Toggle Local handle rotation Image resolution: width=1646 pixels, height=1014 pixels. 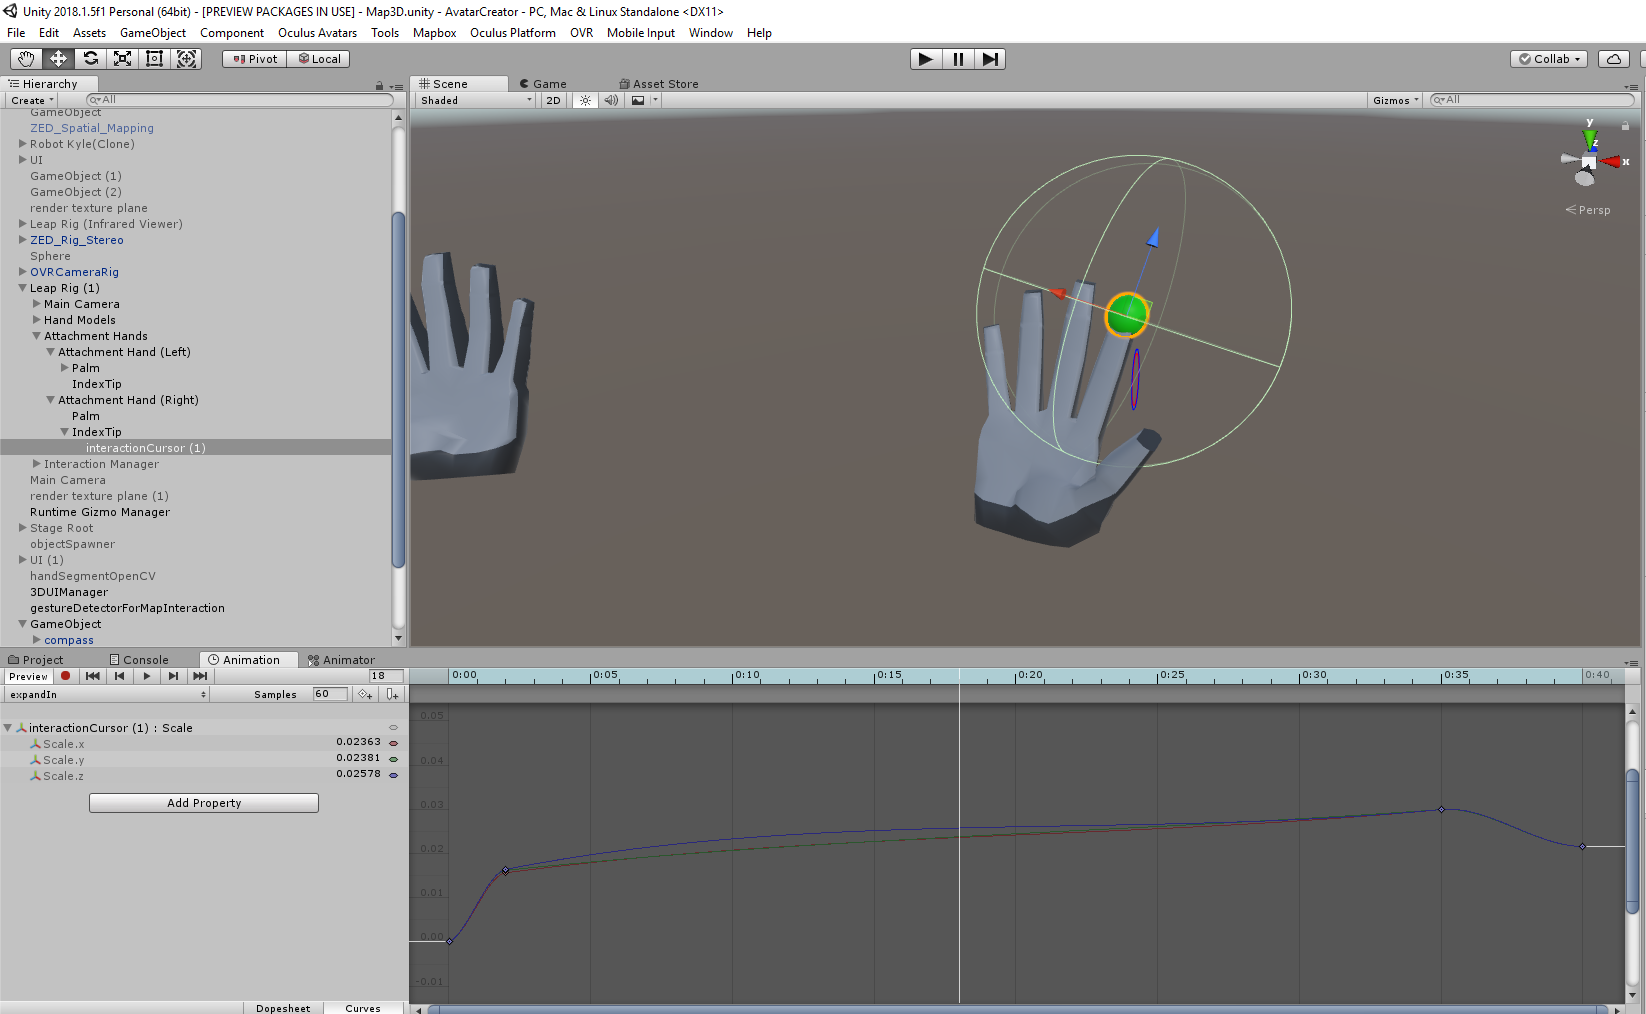319,59
